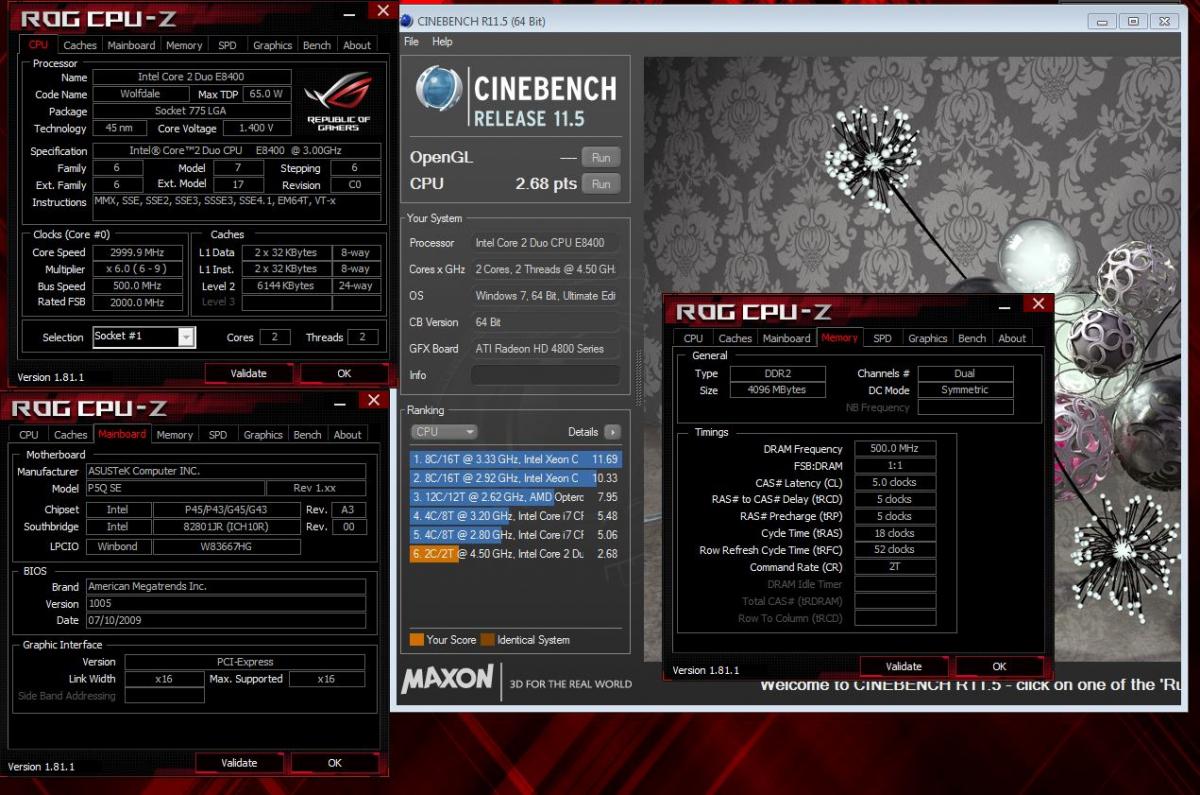The width and height of the screenshot is (1200, 795).
Task: Click the Cinebench title bar app icon
Action: click(x=408, y=20)
